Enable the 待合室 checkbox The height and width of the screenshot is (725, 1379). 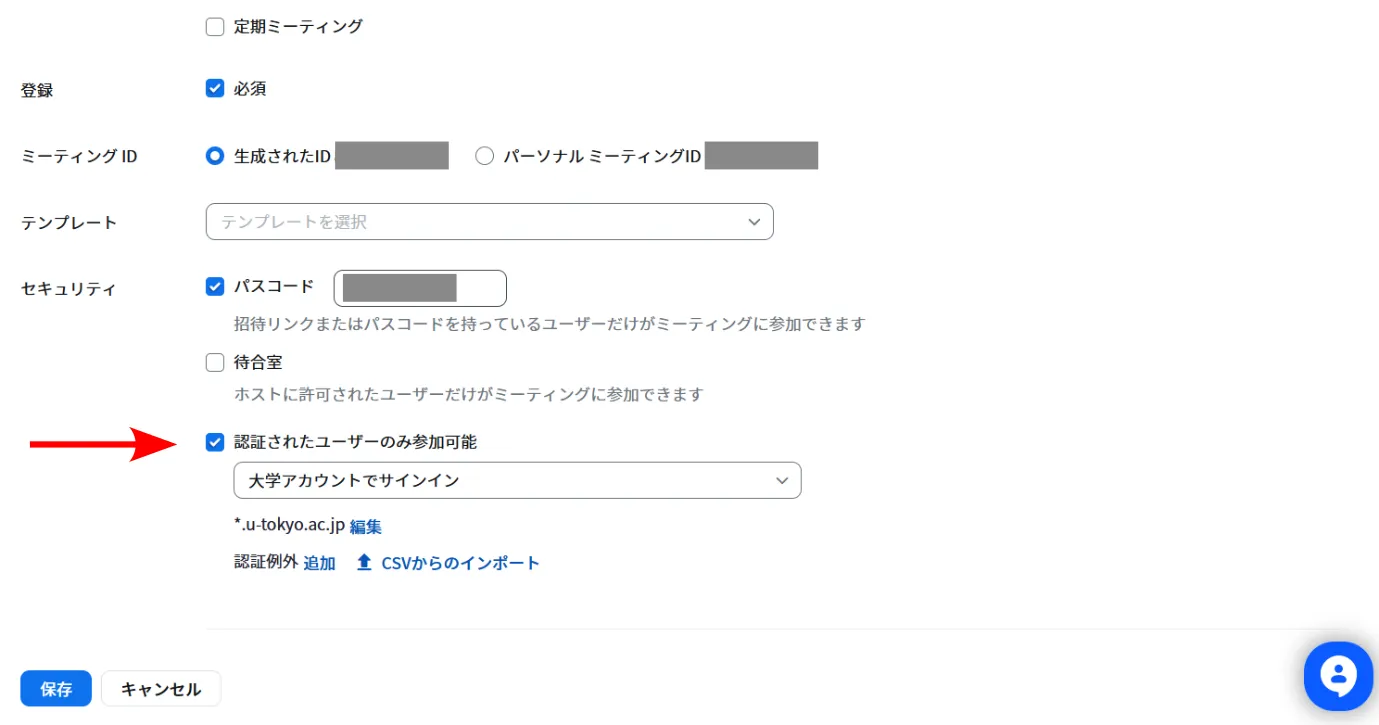pos(215,362)
